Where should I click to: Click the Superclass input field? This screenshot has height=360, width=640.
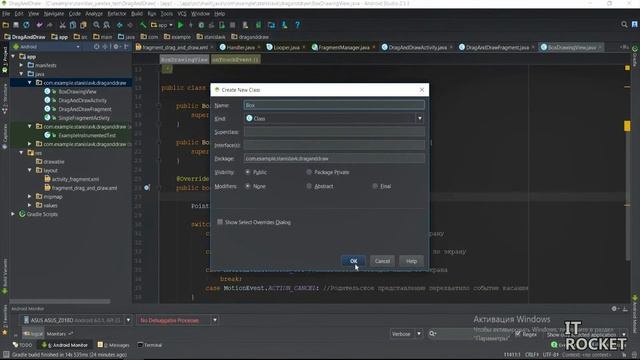point(334,132)
